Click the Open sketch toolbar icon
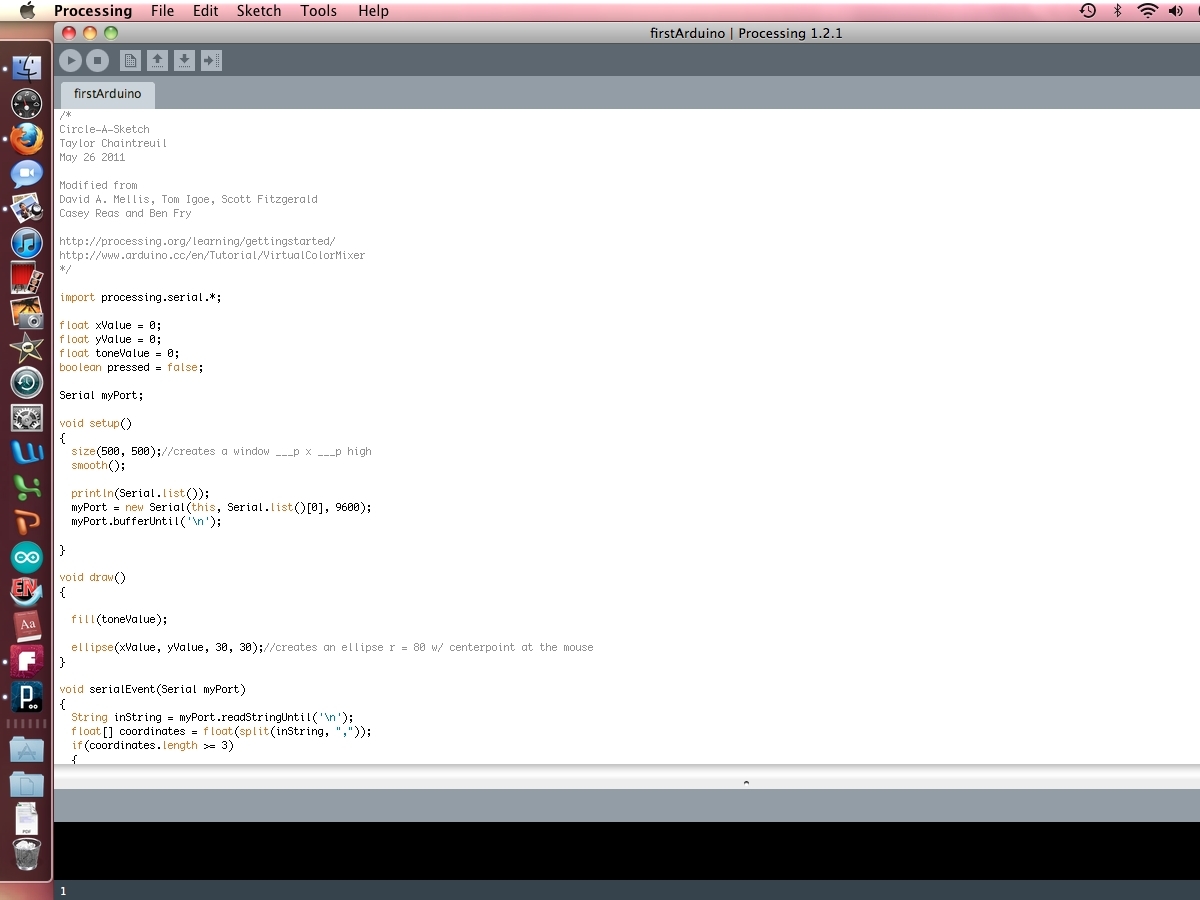This screenshot has width=1200, height=900. click(x=157, y=61)
